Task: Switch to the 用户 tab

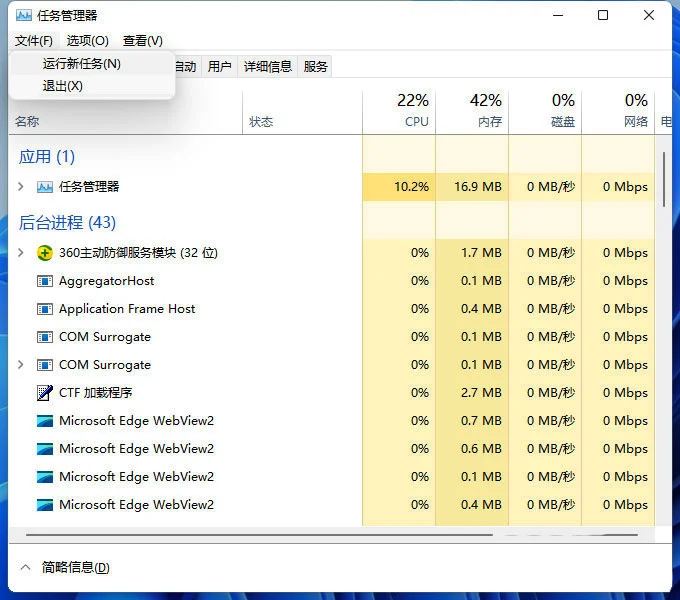Action: [219, 66]
